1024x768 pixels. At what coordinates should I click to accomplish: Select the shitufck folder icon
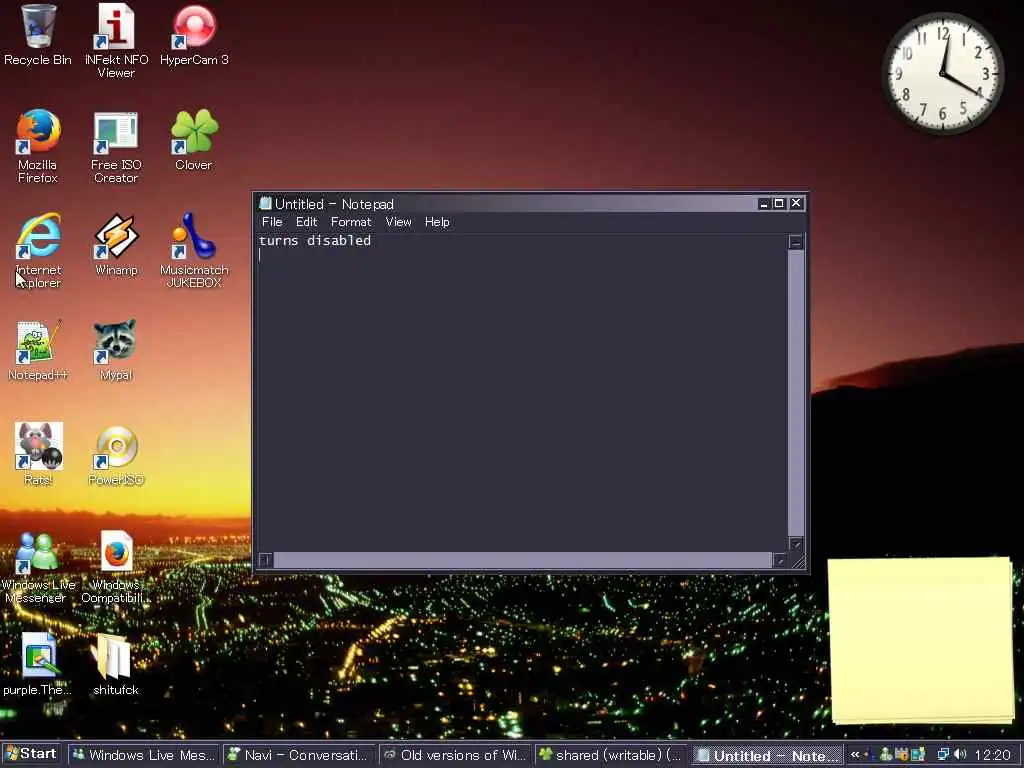(x=116, y=665)
